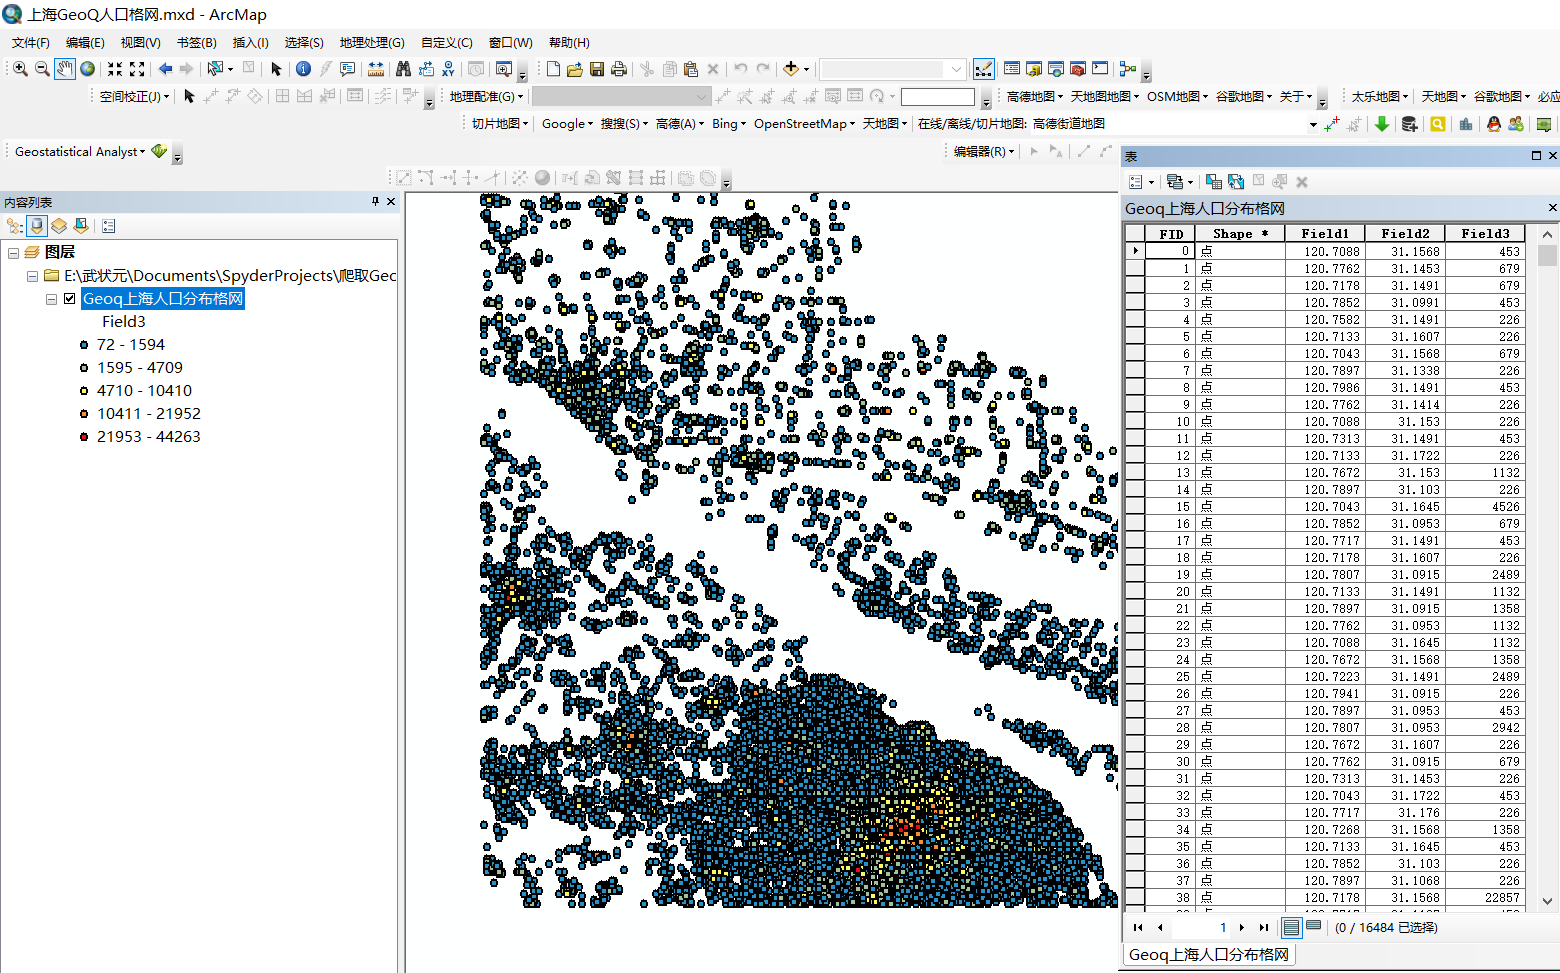Viewport: 1560px width, 973px height.
Task: Expand the 高德地图 dropdown
Action: point(1034,96)
